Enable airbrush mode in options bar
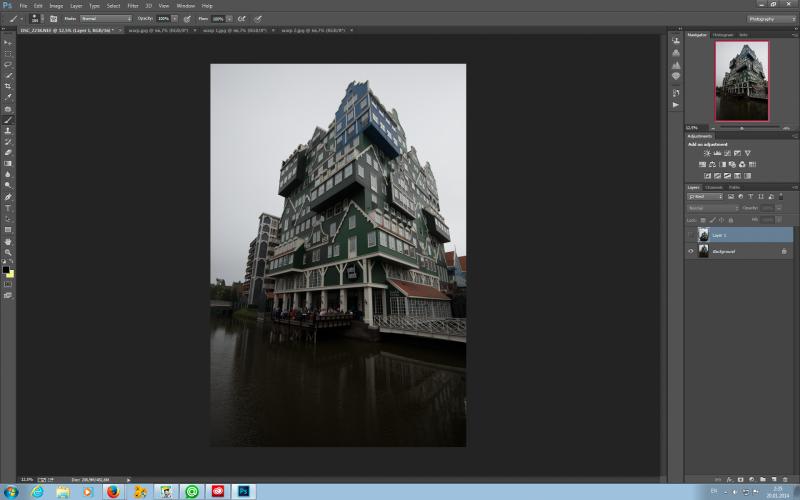 coord(242,19)
